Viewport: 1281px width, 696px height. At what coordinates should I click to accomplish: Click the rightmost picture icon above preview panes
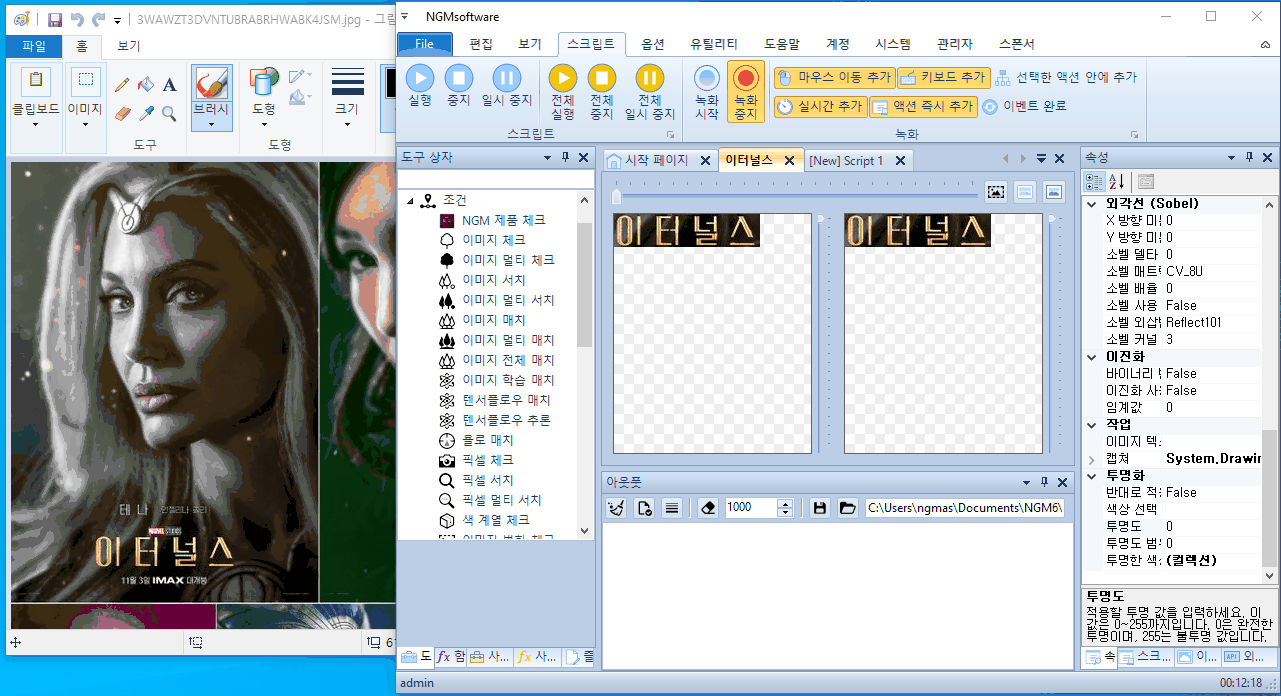[x=1054, y=191]
